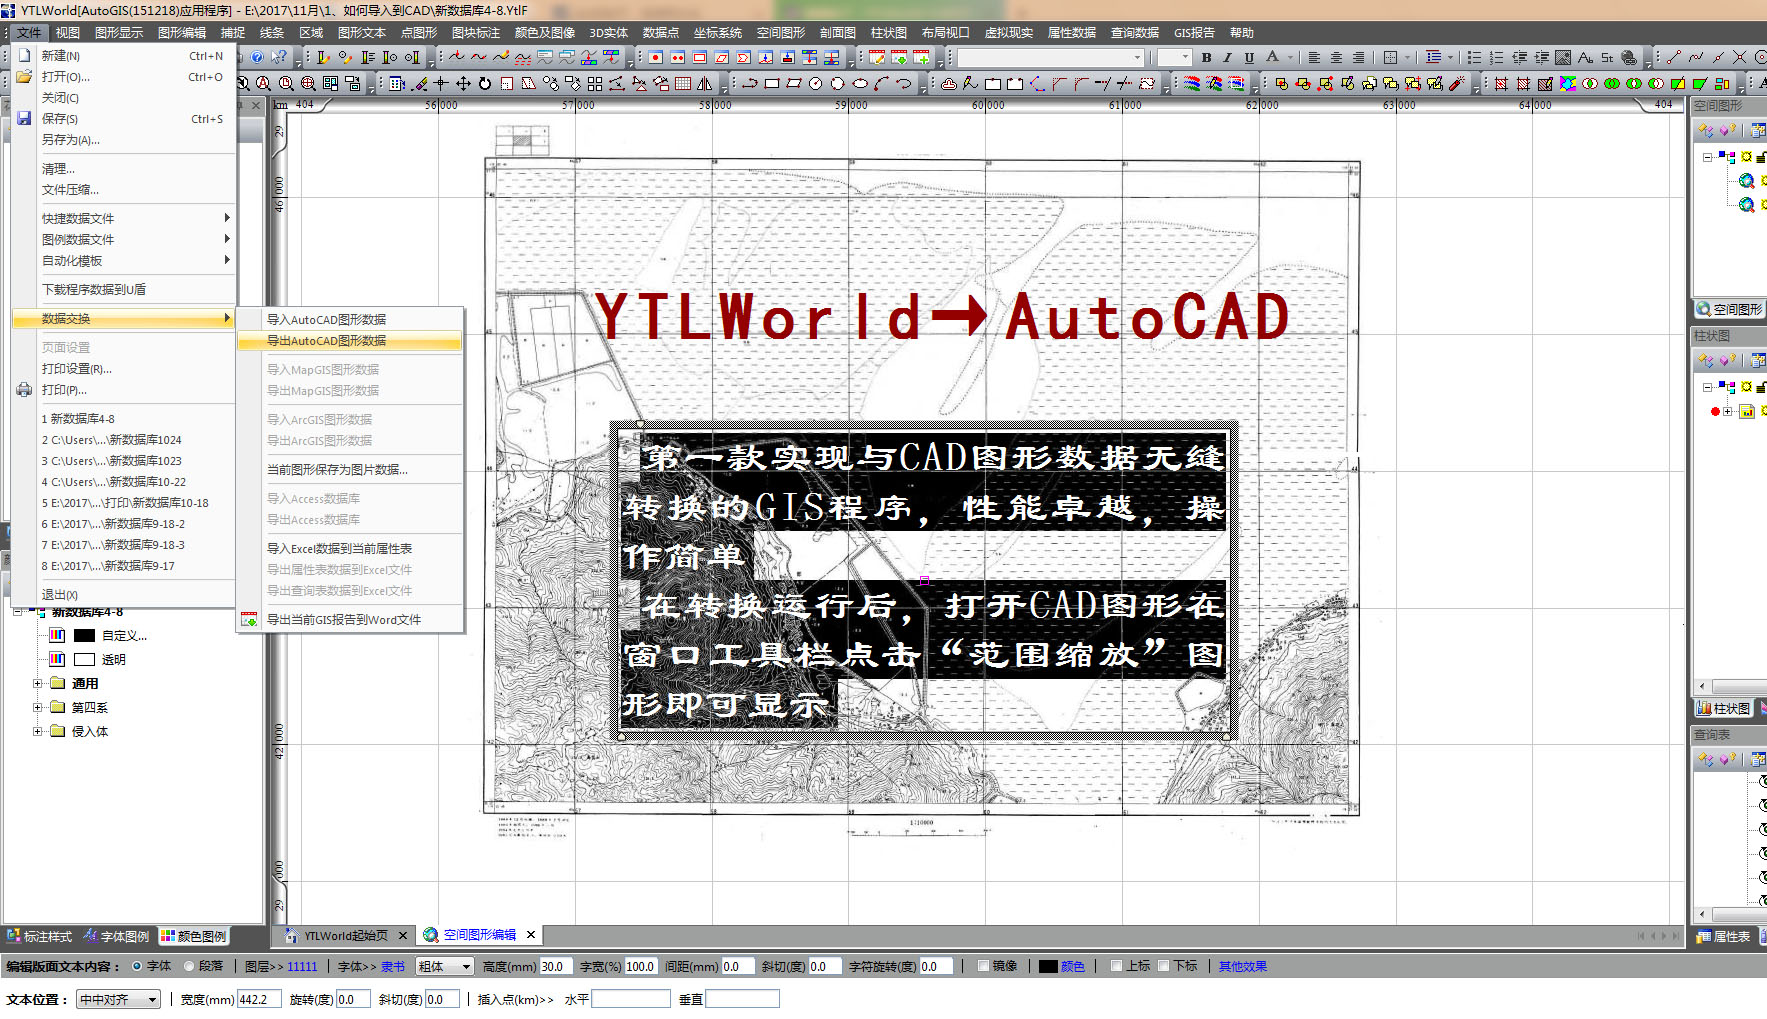This screenshot has width=1767, height=1019.
Task: Select the parallelogram drawing tool
Action: 794,84
